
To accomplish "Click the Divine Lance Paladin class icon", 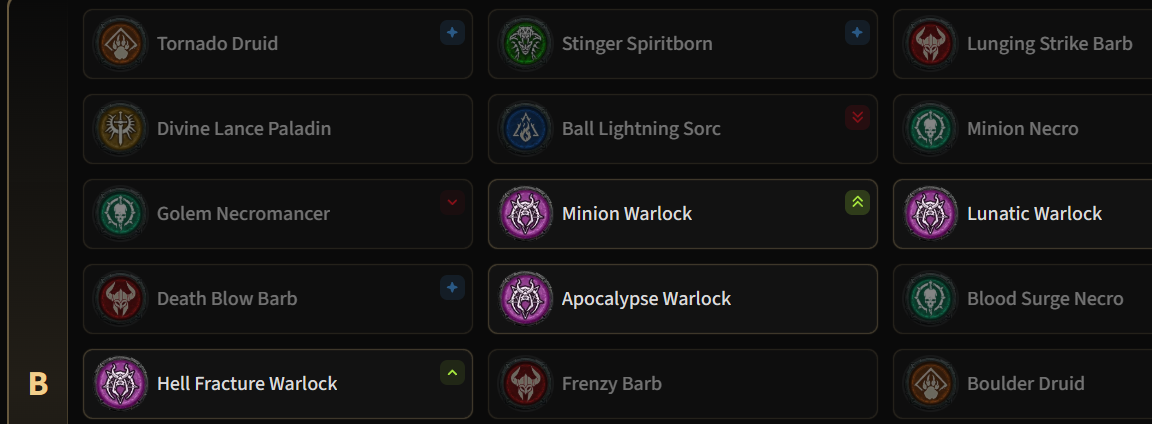I will tap(120, 129).
